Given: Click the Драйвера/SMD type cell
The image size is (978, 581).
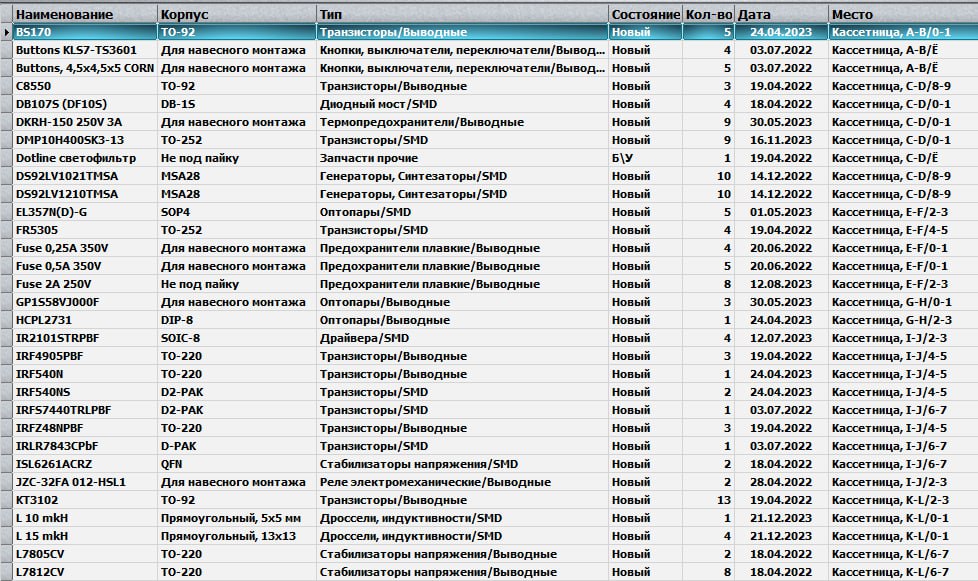Looking at the screenshot, I should coord(462,339).
